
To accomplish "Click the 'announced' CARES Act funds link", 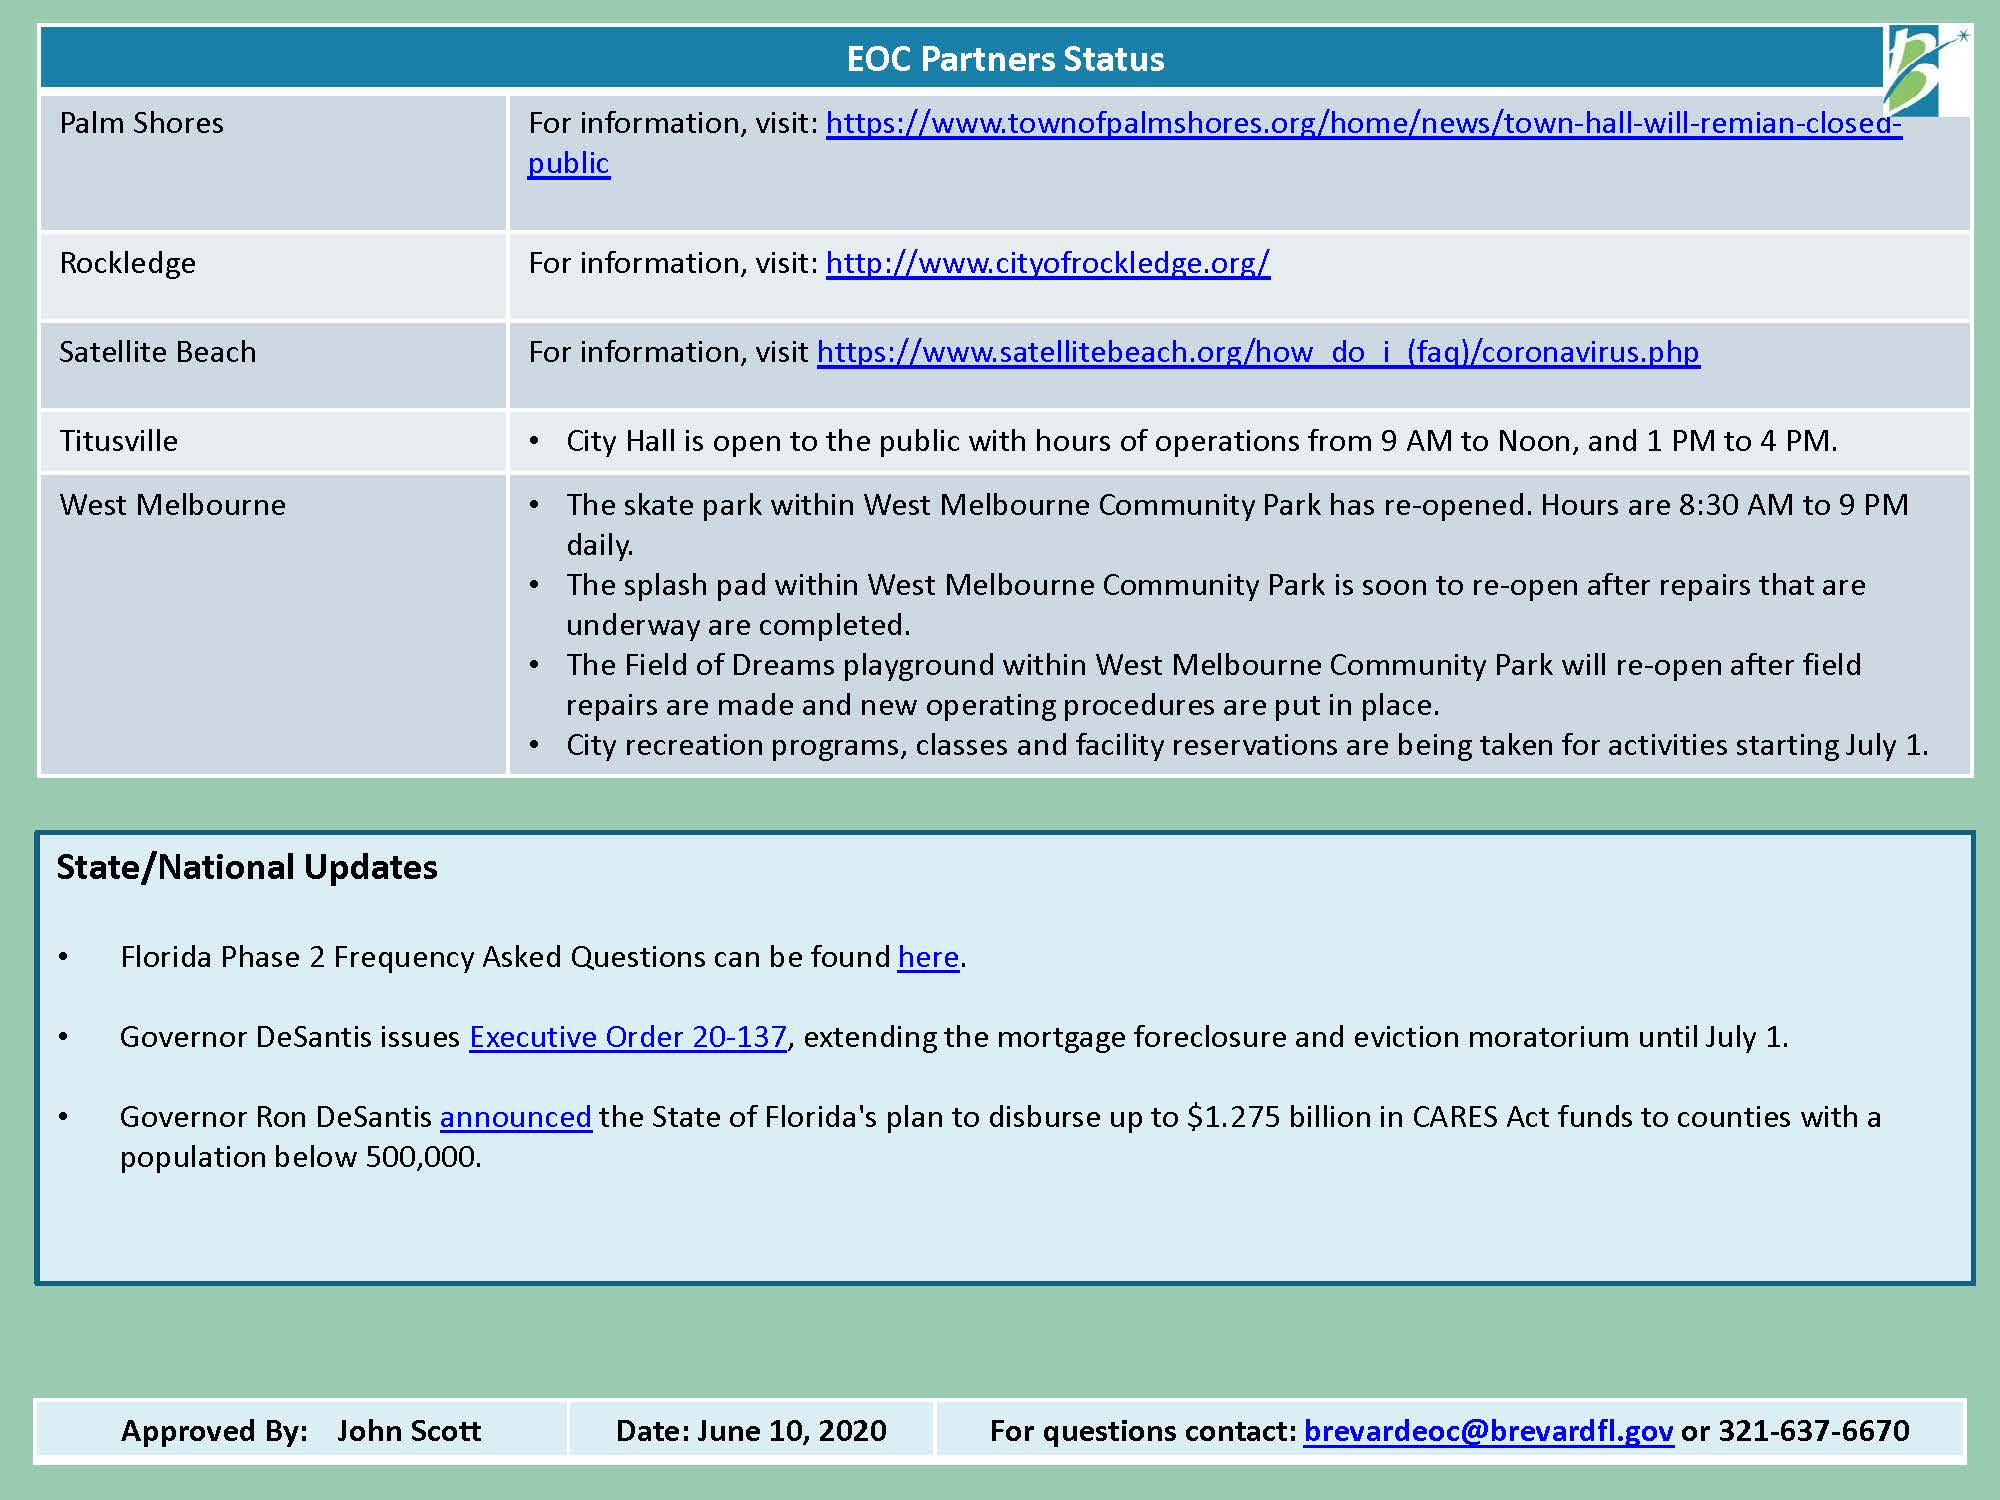I will [x=513, y=1117].
